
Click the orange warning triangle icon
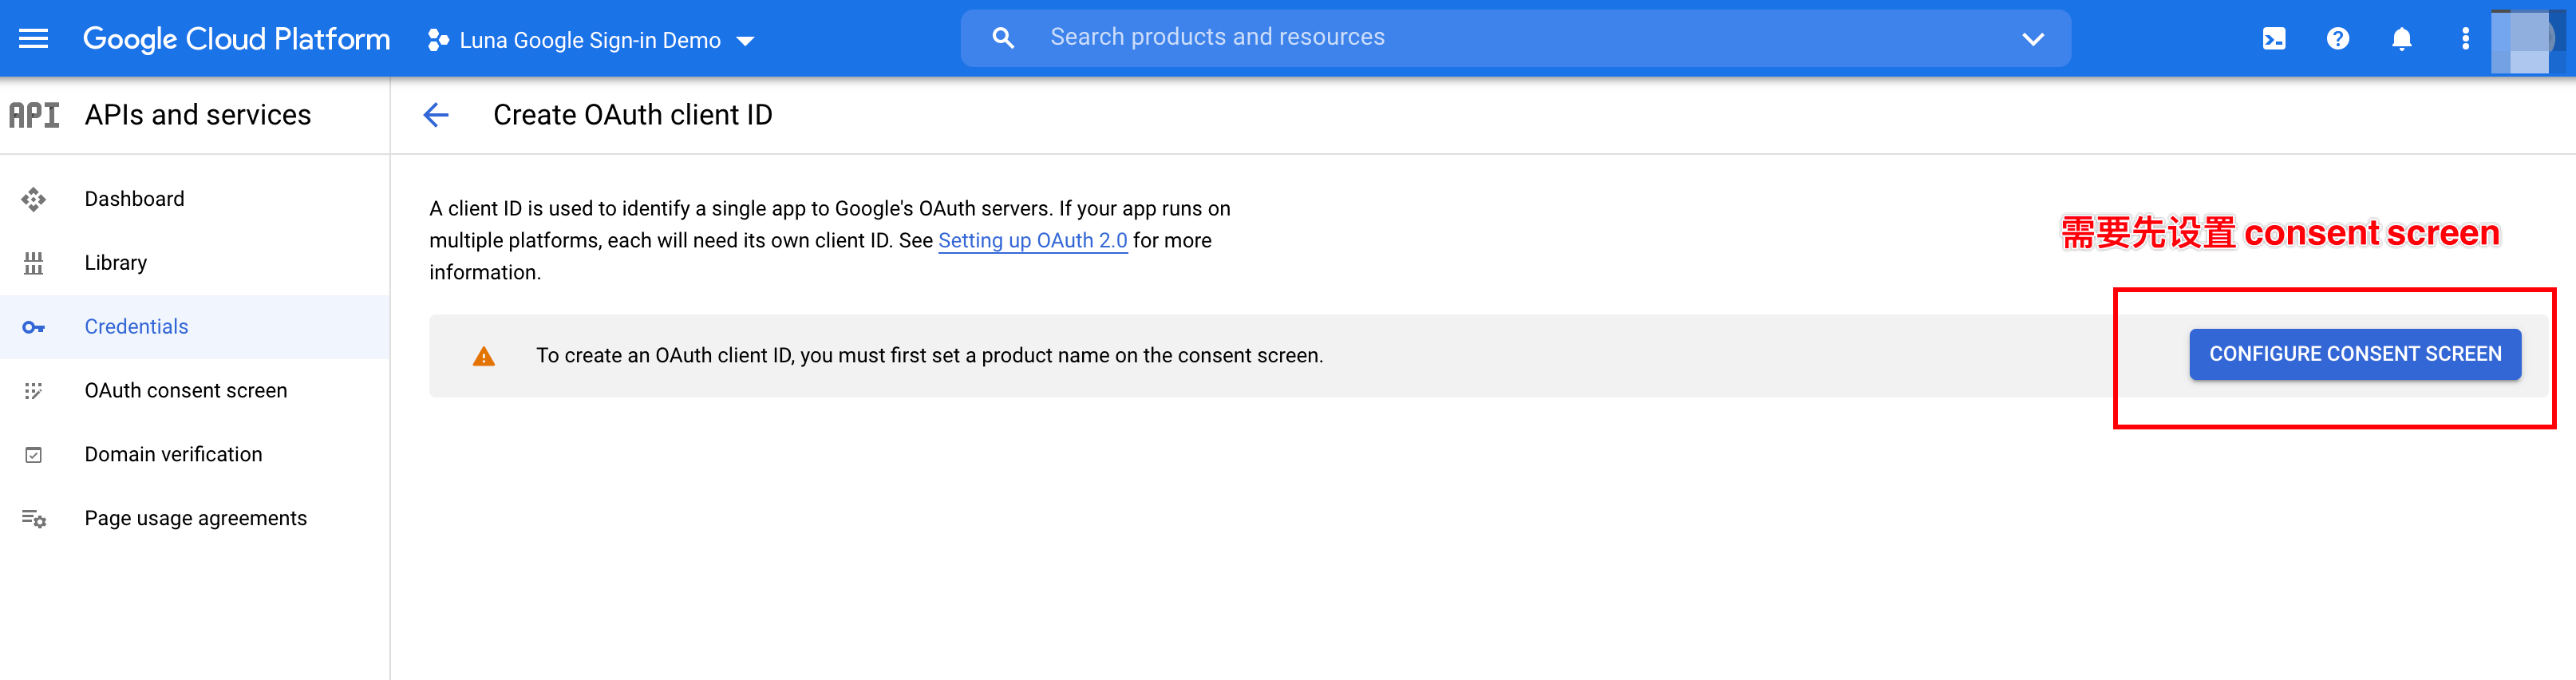[484, 357]
